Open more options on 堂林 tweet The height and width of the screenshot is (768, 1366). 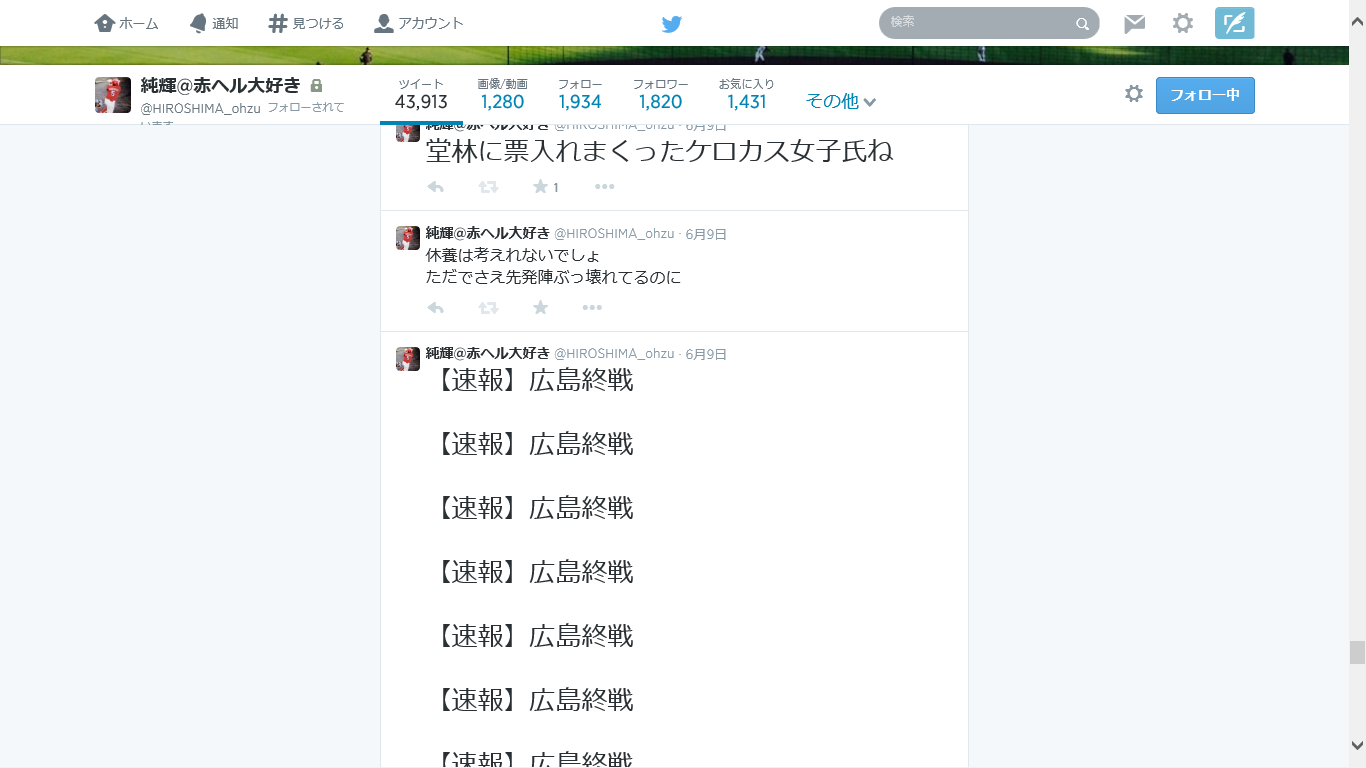[604, 187]
